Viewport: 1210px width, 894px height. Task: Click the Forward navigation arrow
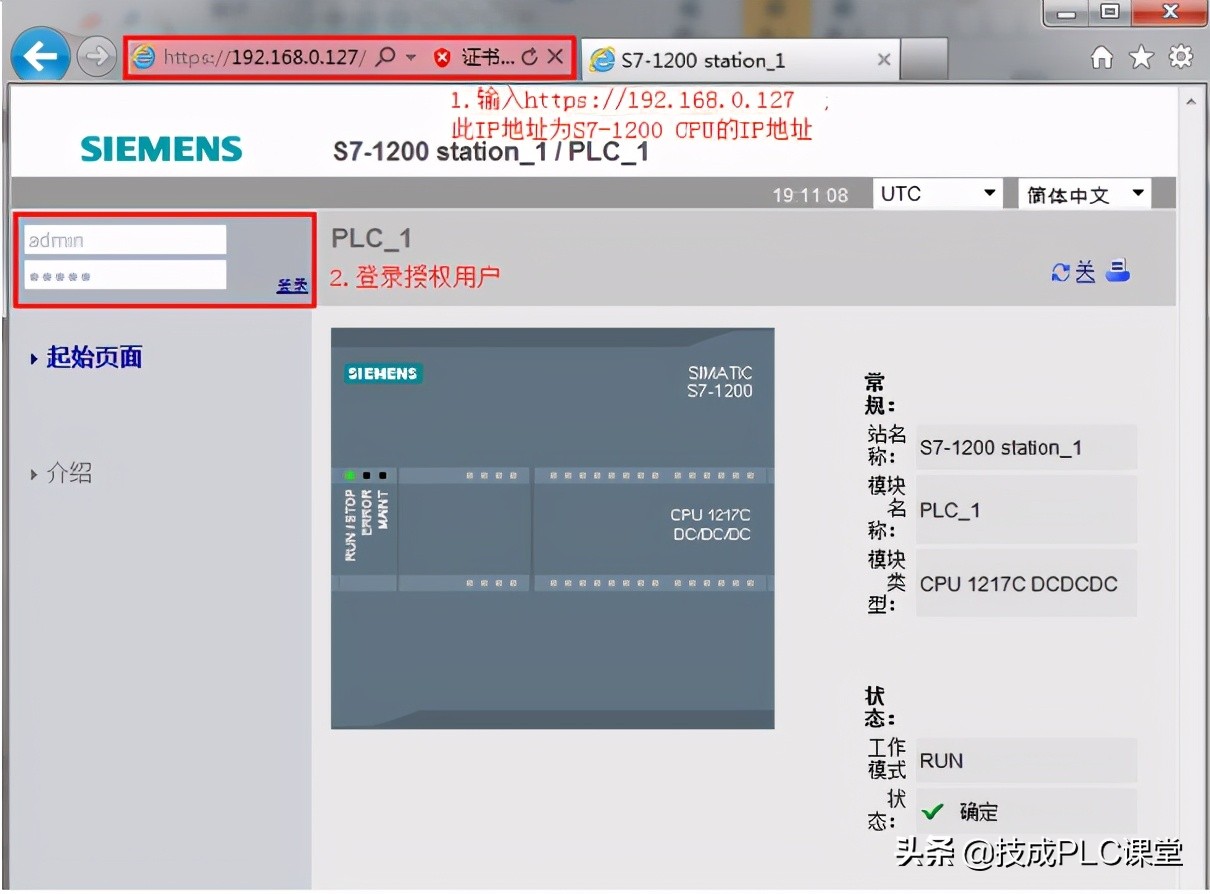coord(96,56)
